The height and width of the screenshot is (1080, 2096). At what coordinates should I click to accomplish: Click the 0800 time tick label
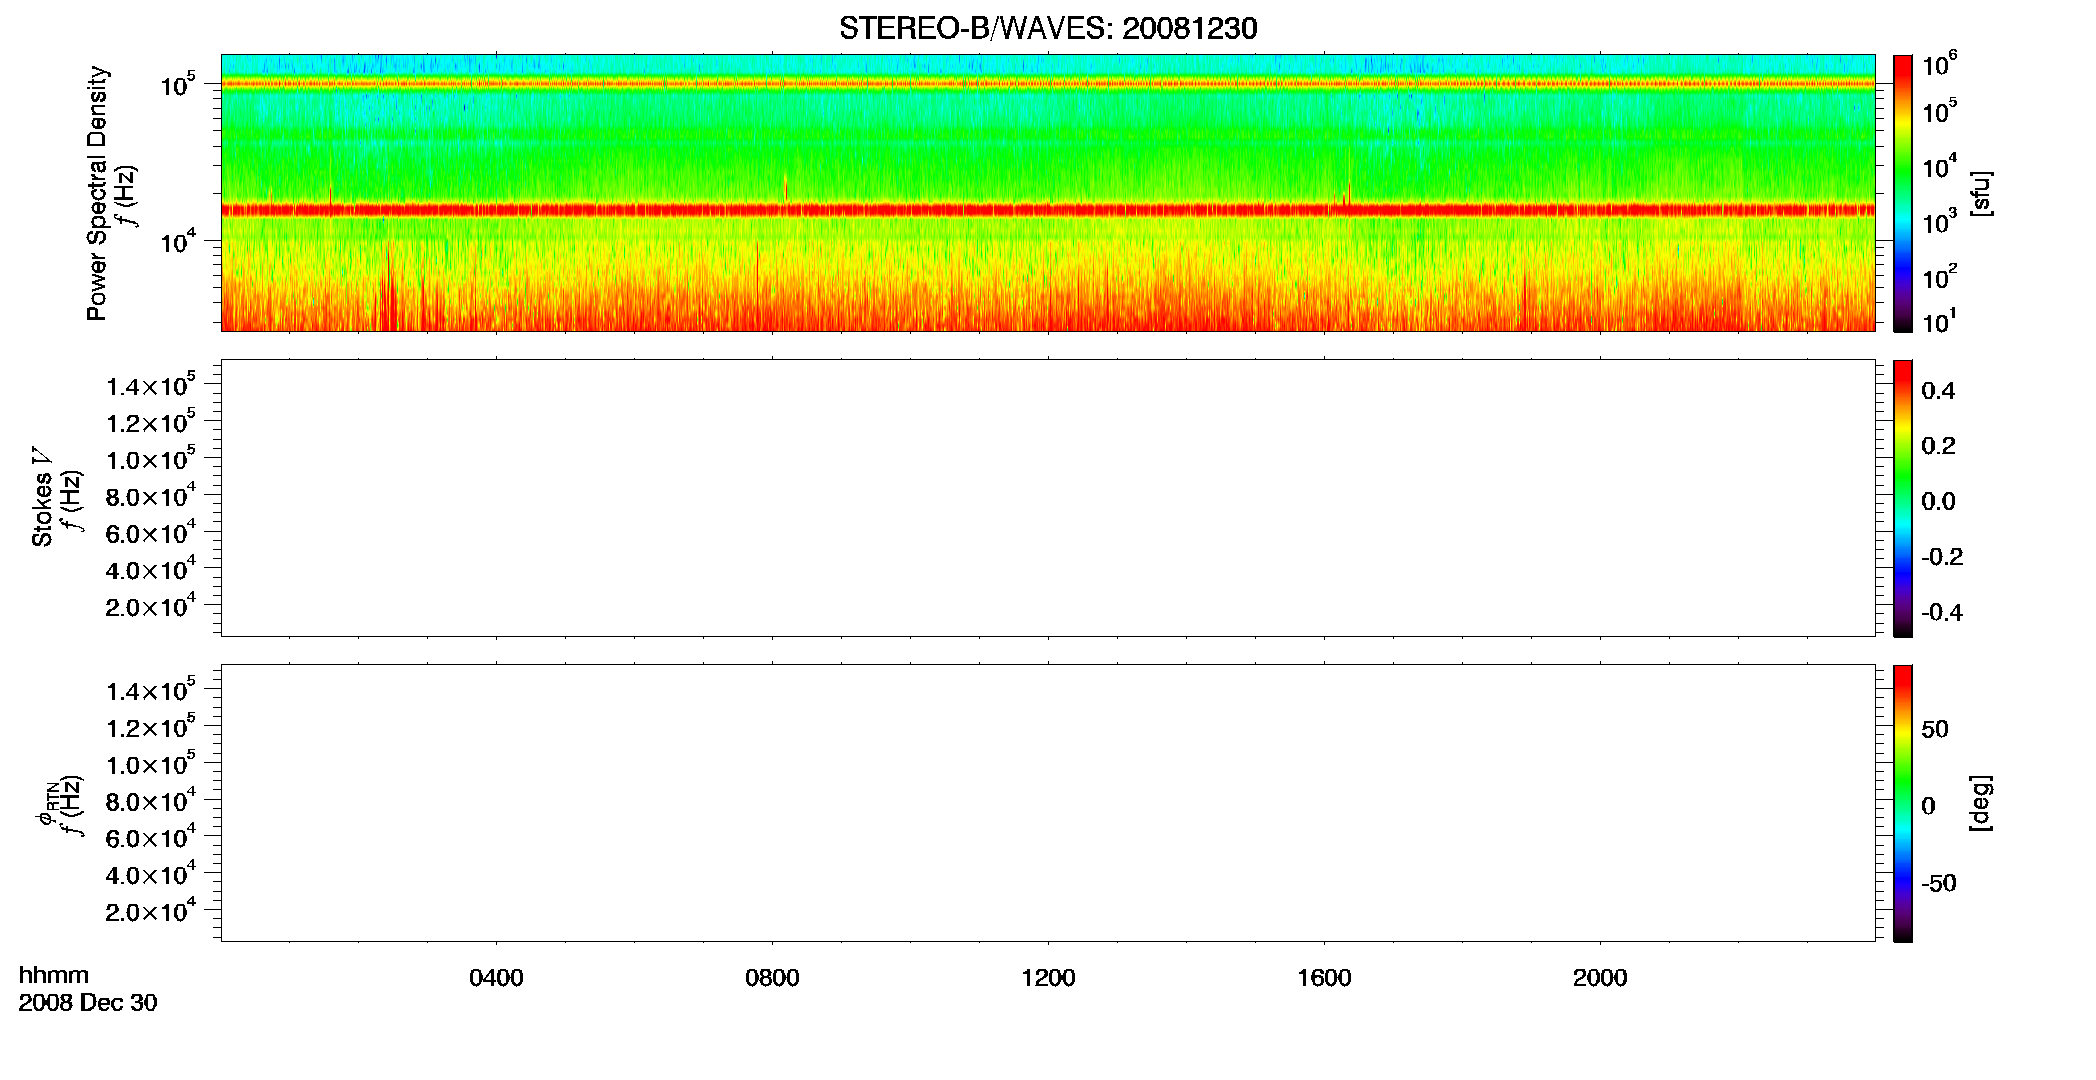[772, 978]
